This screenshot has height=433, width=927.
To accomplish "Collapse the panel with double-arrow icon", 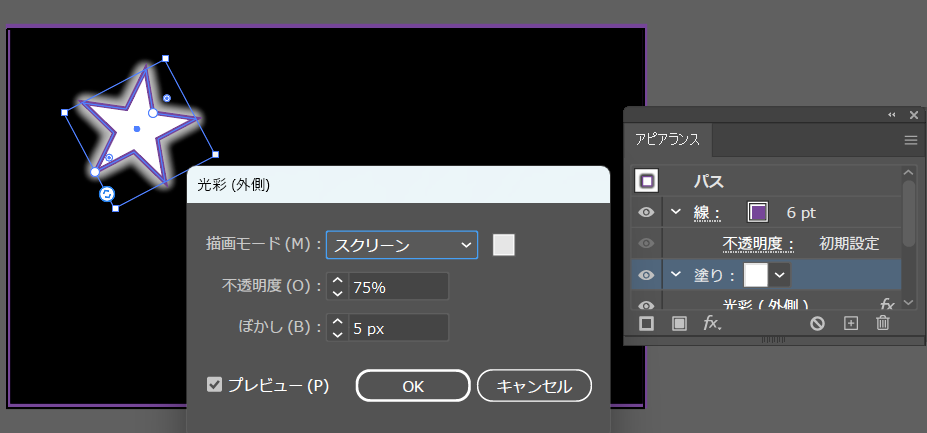I will coord(892,115).
